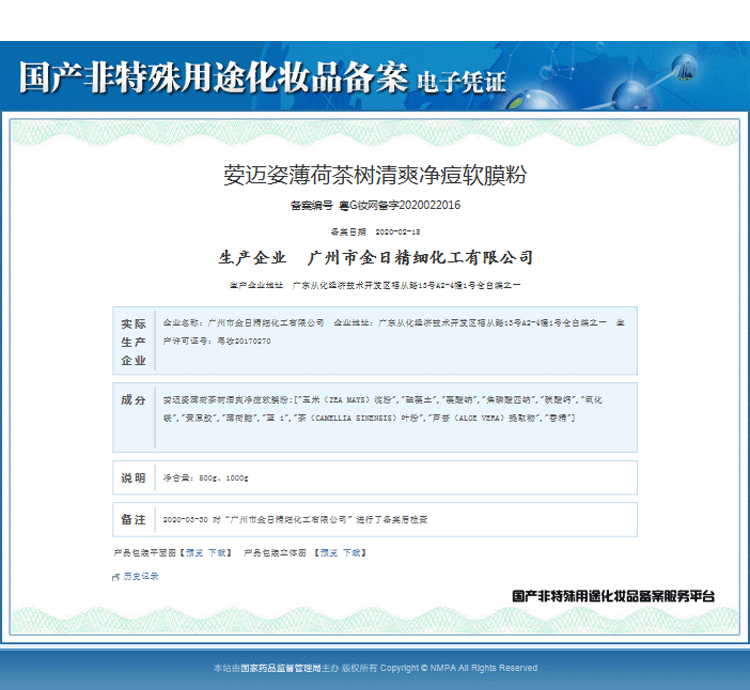Click the 产品包装平面图 label
Viewport: 750px width, 690px height.
pyautogui.click(x=145, y=553)
